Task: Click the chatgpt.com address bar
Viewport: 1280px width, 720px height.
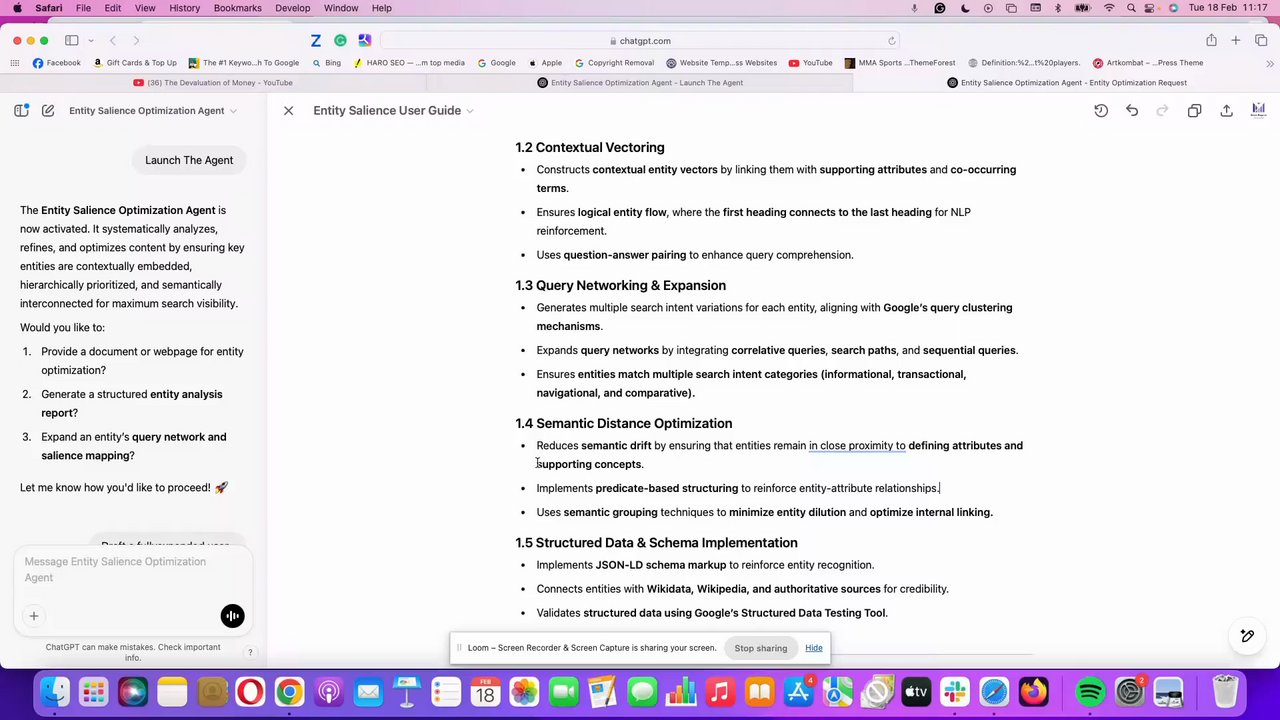Action: pyautogui.click(x=640, y=41)
